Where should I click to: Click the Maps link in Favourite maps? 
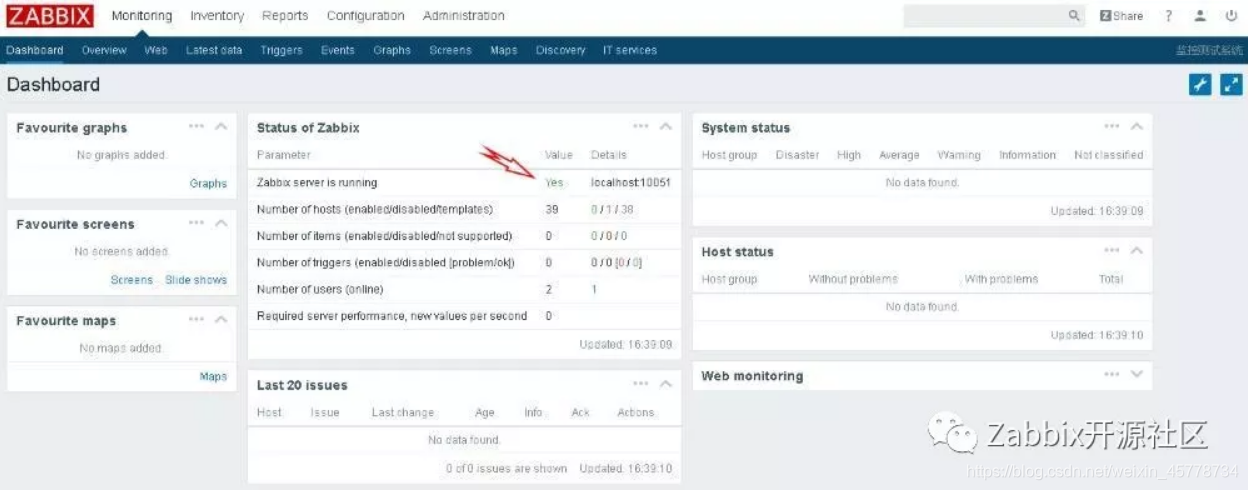coord(213,377)
